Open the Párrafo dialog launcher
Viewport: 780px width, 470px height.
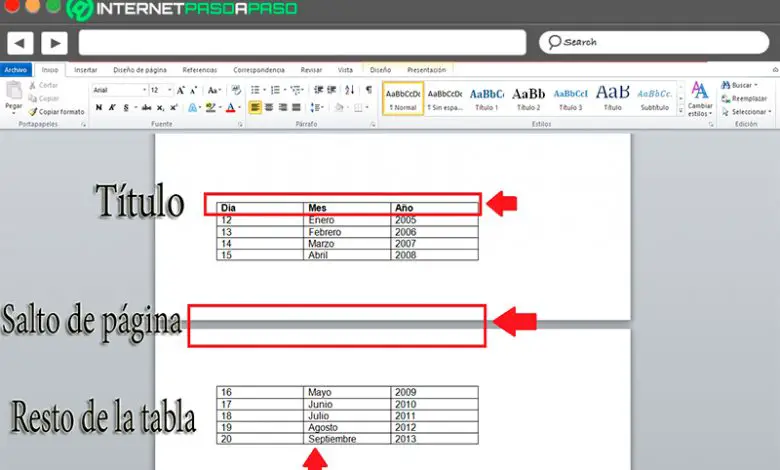[x=373, y=124]
